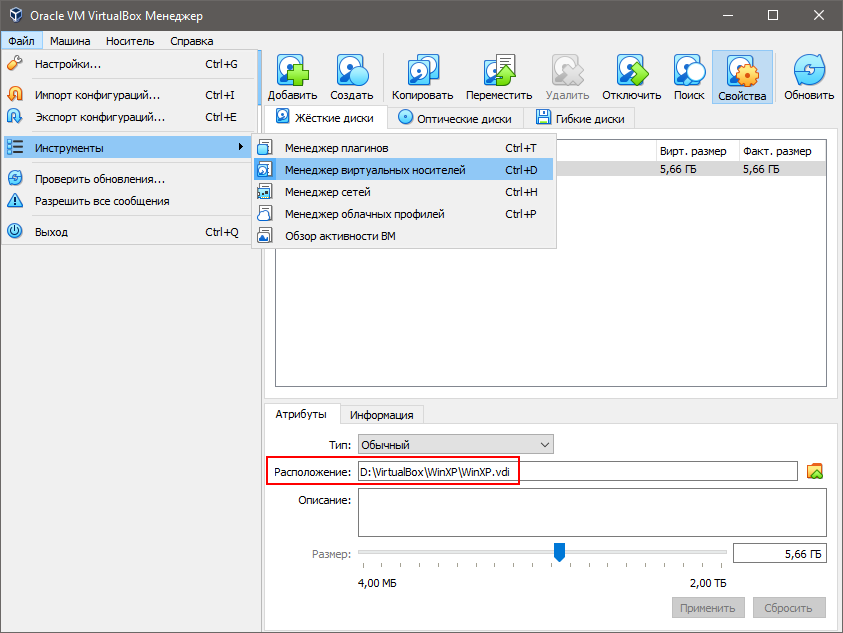Click the Менеджер облачных профилей icon
The image size is (843, 633).
tap(265, 214)
